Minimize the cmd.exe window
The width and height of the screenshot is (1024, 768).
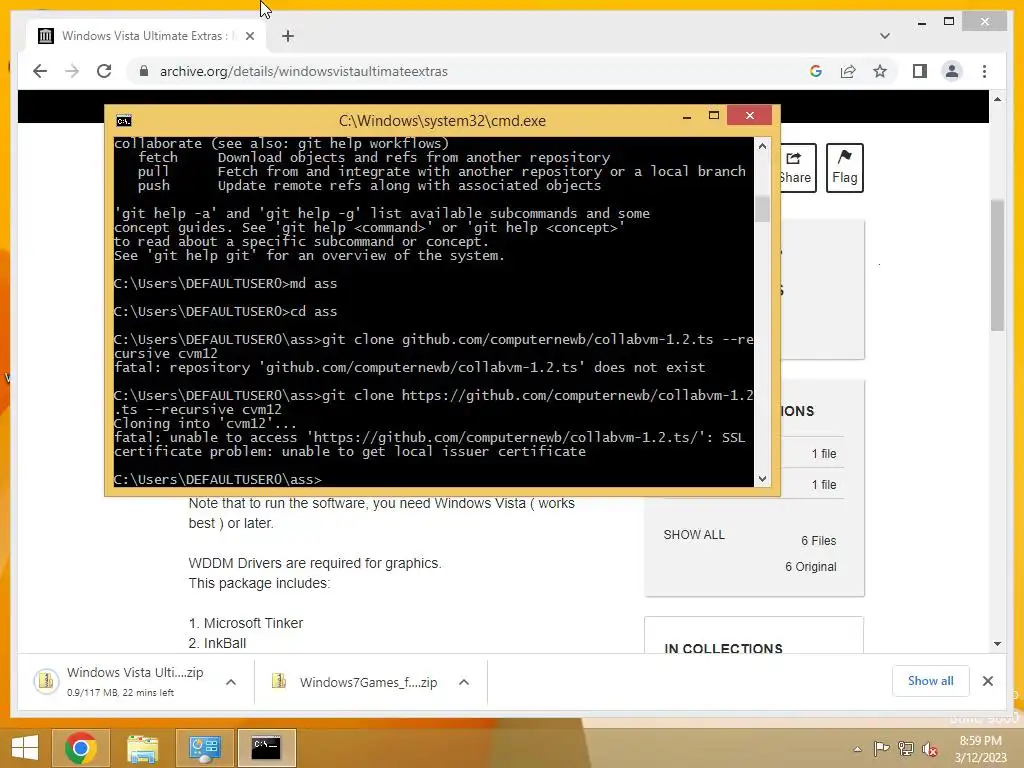click(686, 116)
